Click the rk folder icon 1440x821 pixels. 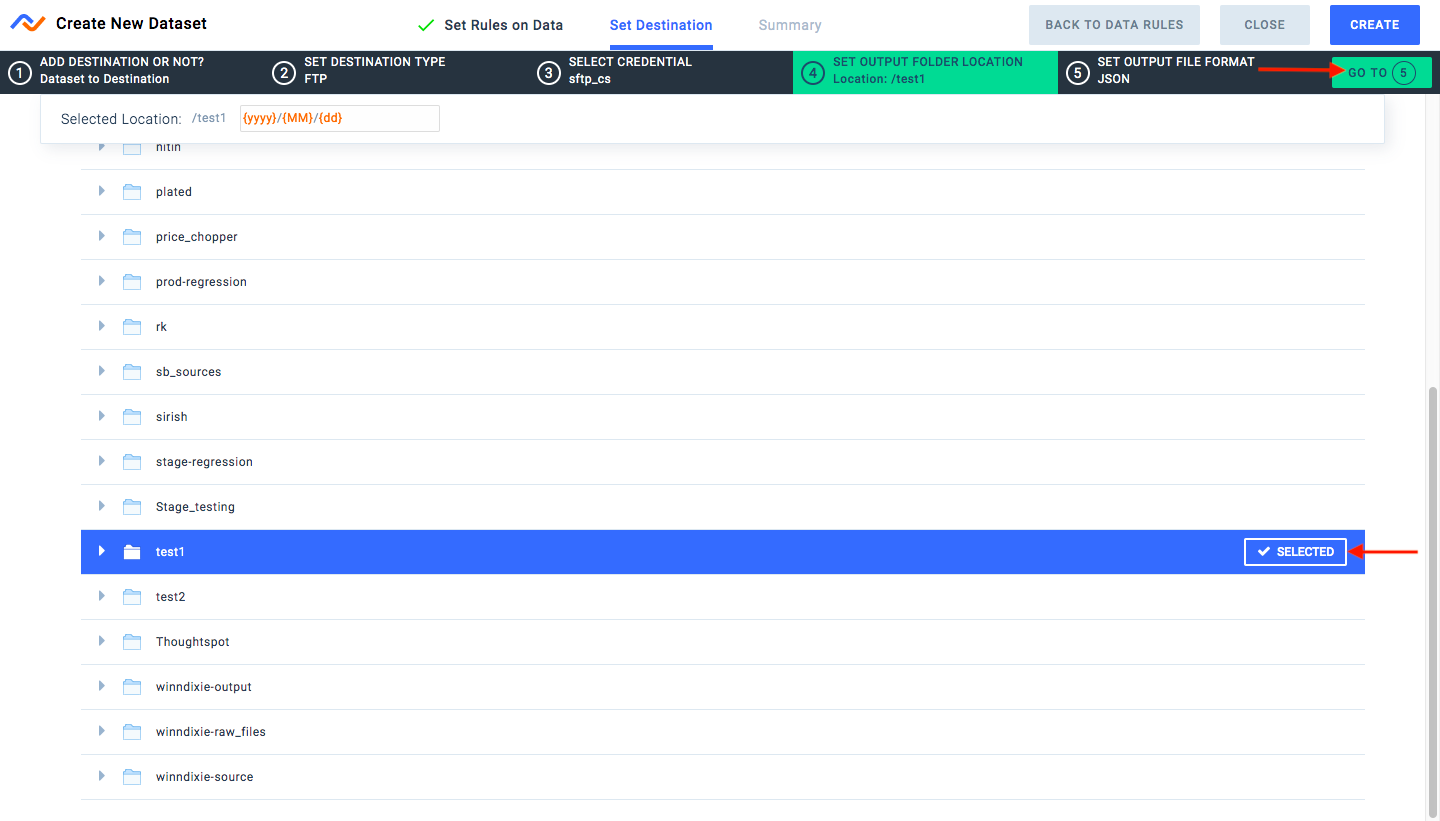[x=132, y=327]
